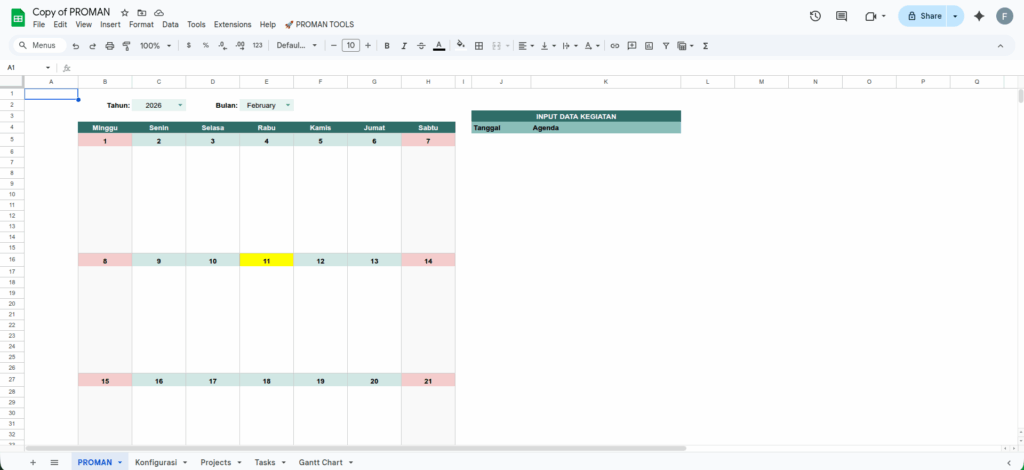Add a new sheet with plus button
1024x470 pixels.
(x=33, y=462)
